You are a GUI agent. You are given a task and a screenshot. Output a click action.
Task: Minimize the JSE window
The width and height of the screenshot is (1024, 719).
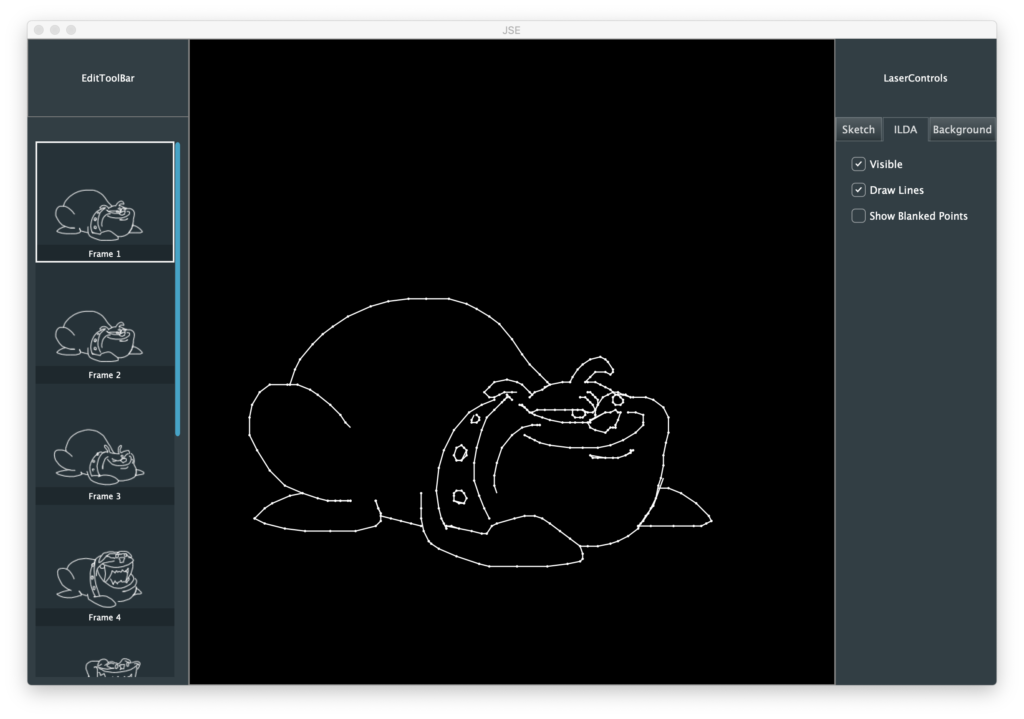[55, 30]
